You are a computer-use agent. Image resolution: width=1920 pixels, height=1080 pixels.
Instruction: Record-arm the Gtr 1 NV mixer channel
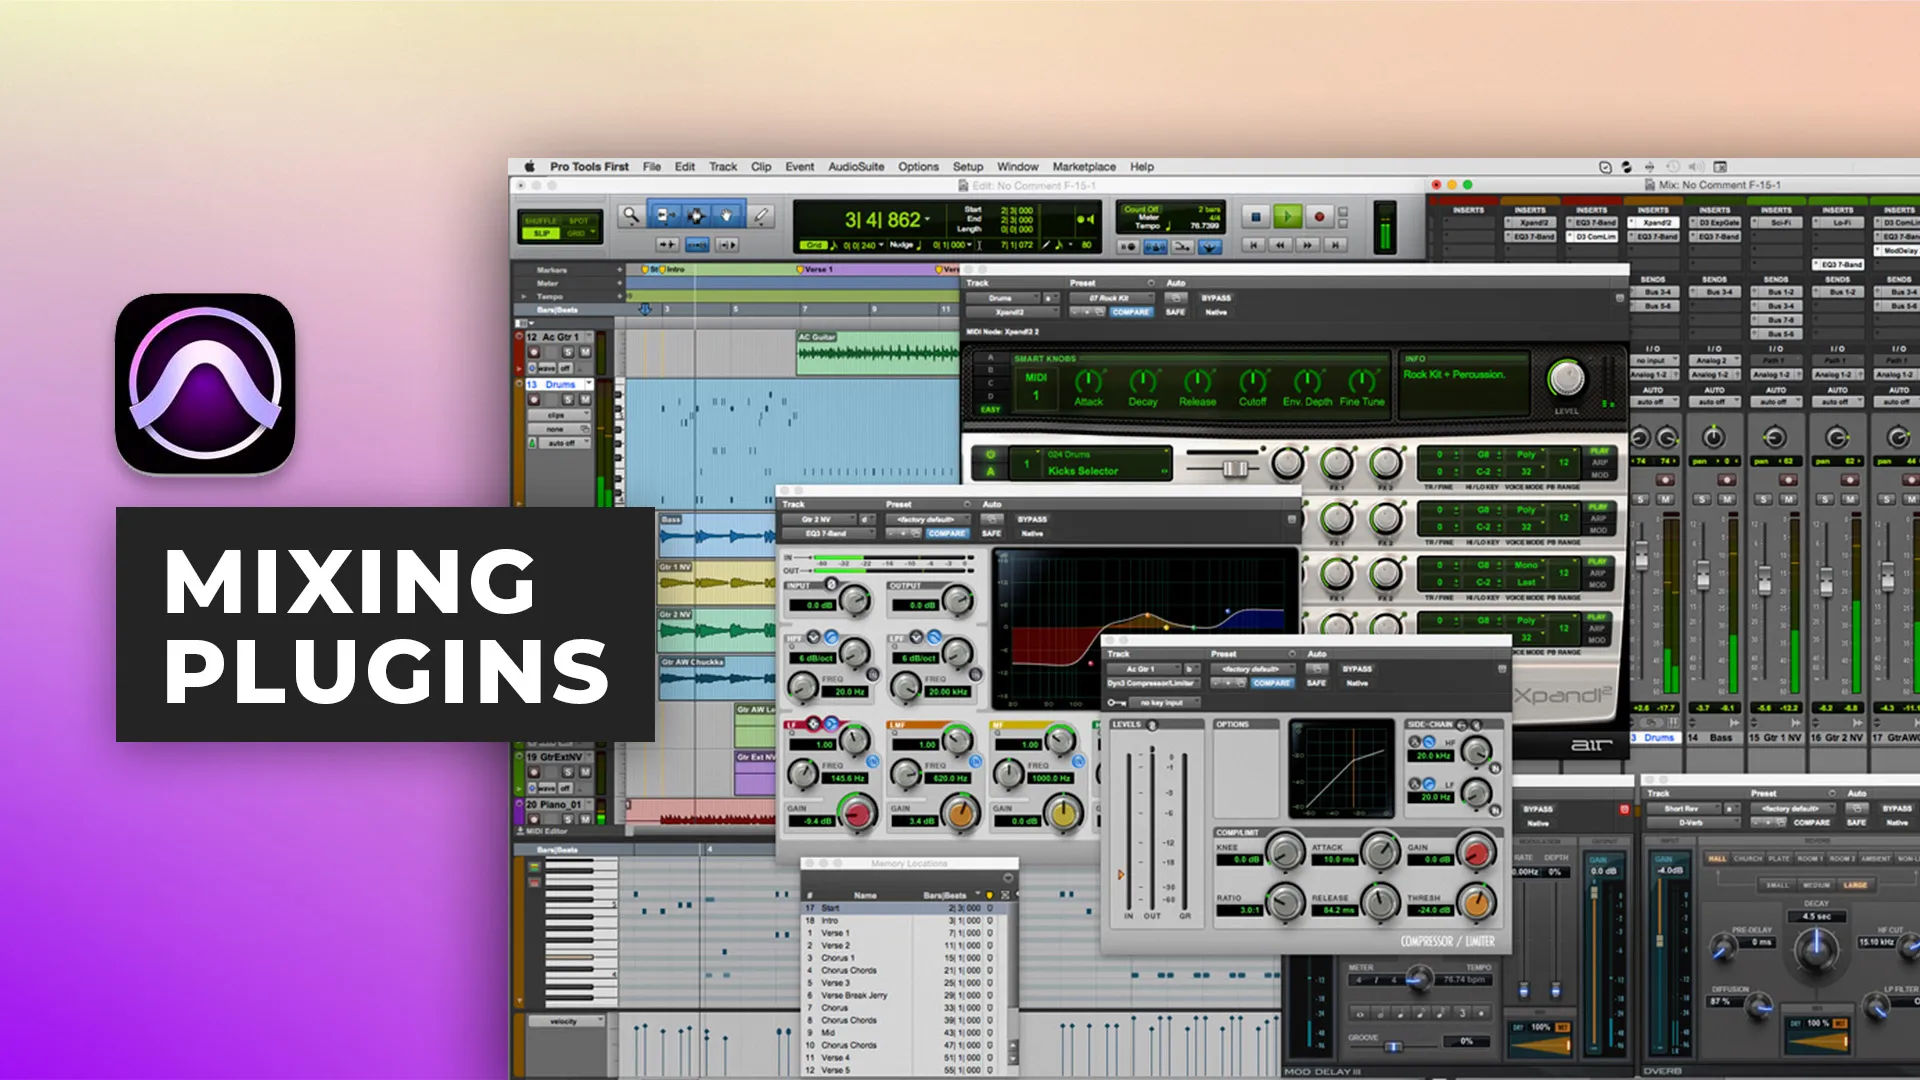point(1788,480)
